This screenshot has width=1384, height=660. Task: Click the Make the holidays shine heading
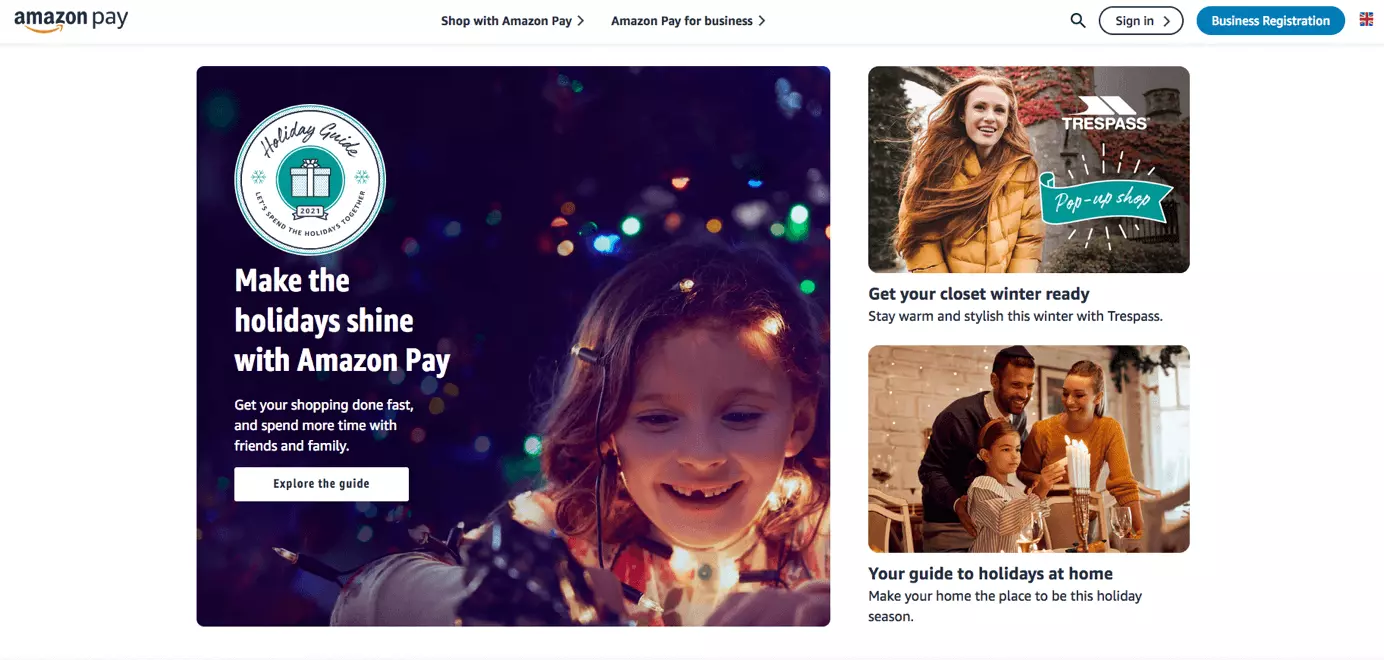342,320
